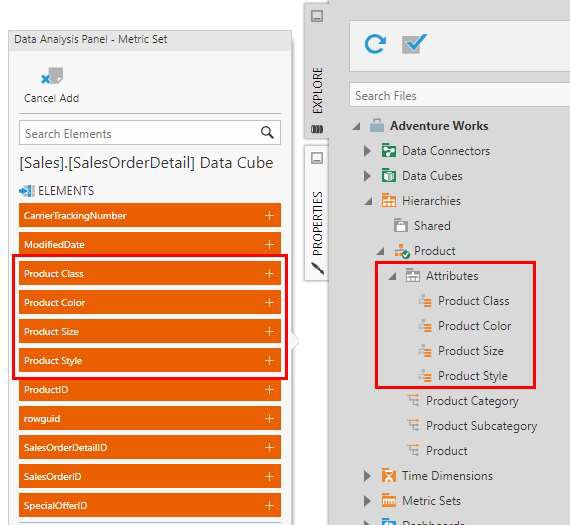Add Product Class with plus icon
Image resolution: width=570 pixels, height=525 pixels.
point(269,274)
